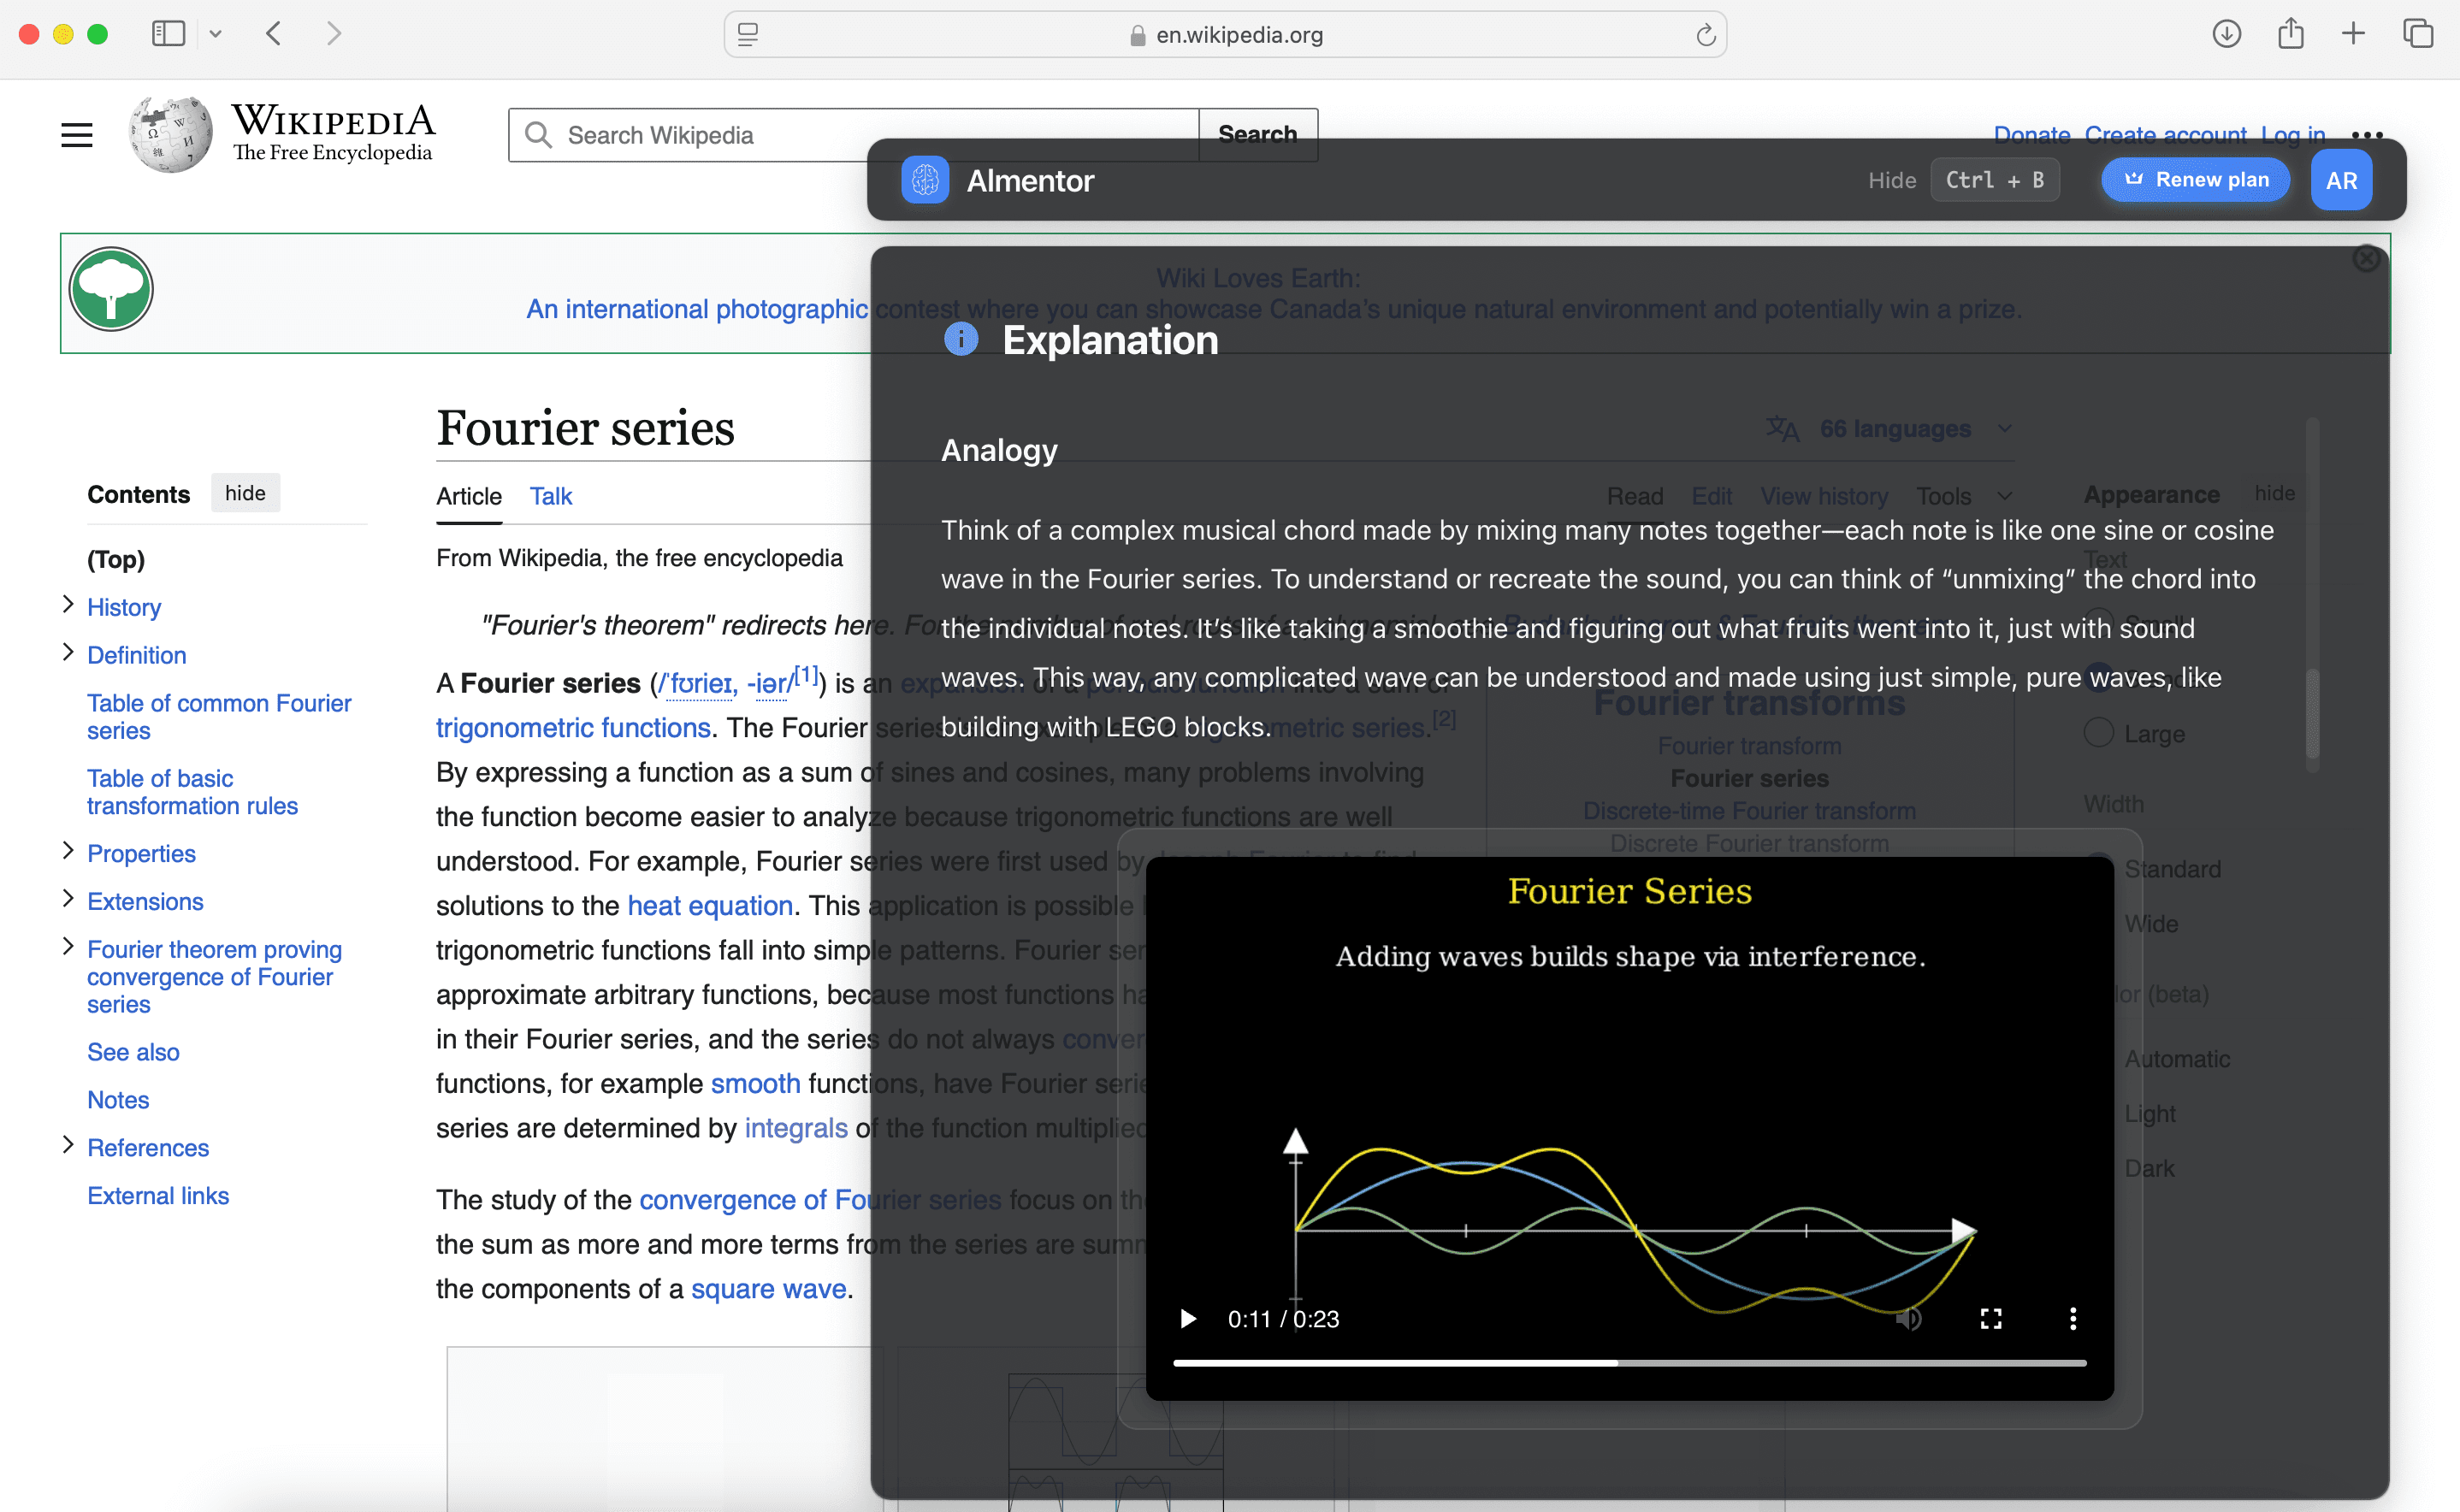2460x1512 pixels.
Task: Open Wikipedia hamburger main menu
Action: [x=77, y=135]
